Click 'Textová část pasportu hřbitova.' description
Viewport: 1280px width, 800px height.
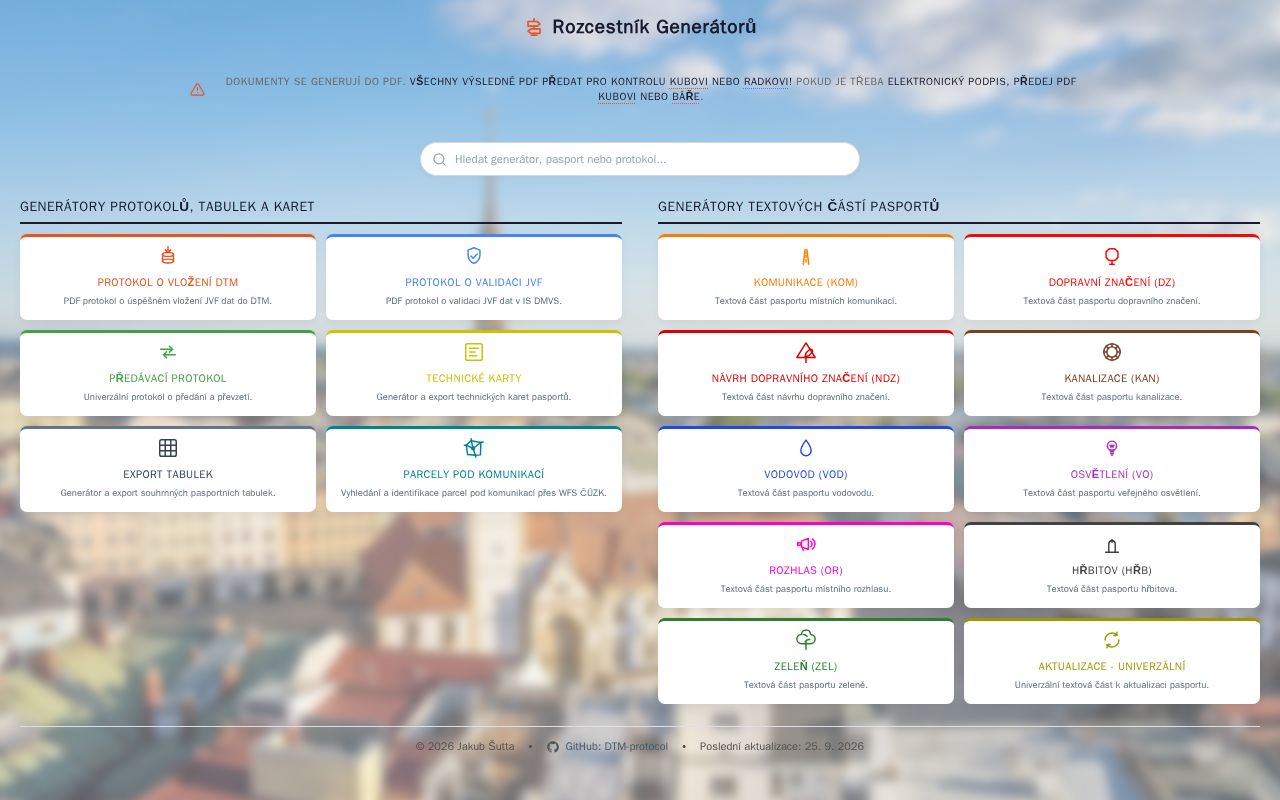(1112, 589)
